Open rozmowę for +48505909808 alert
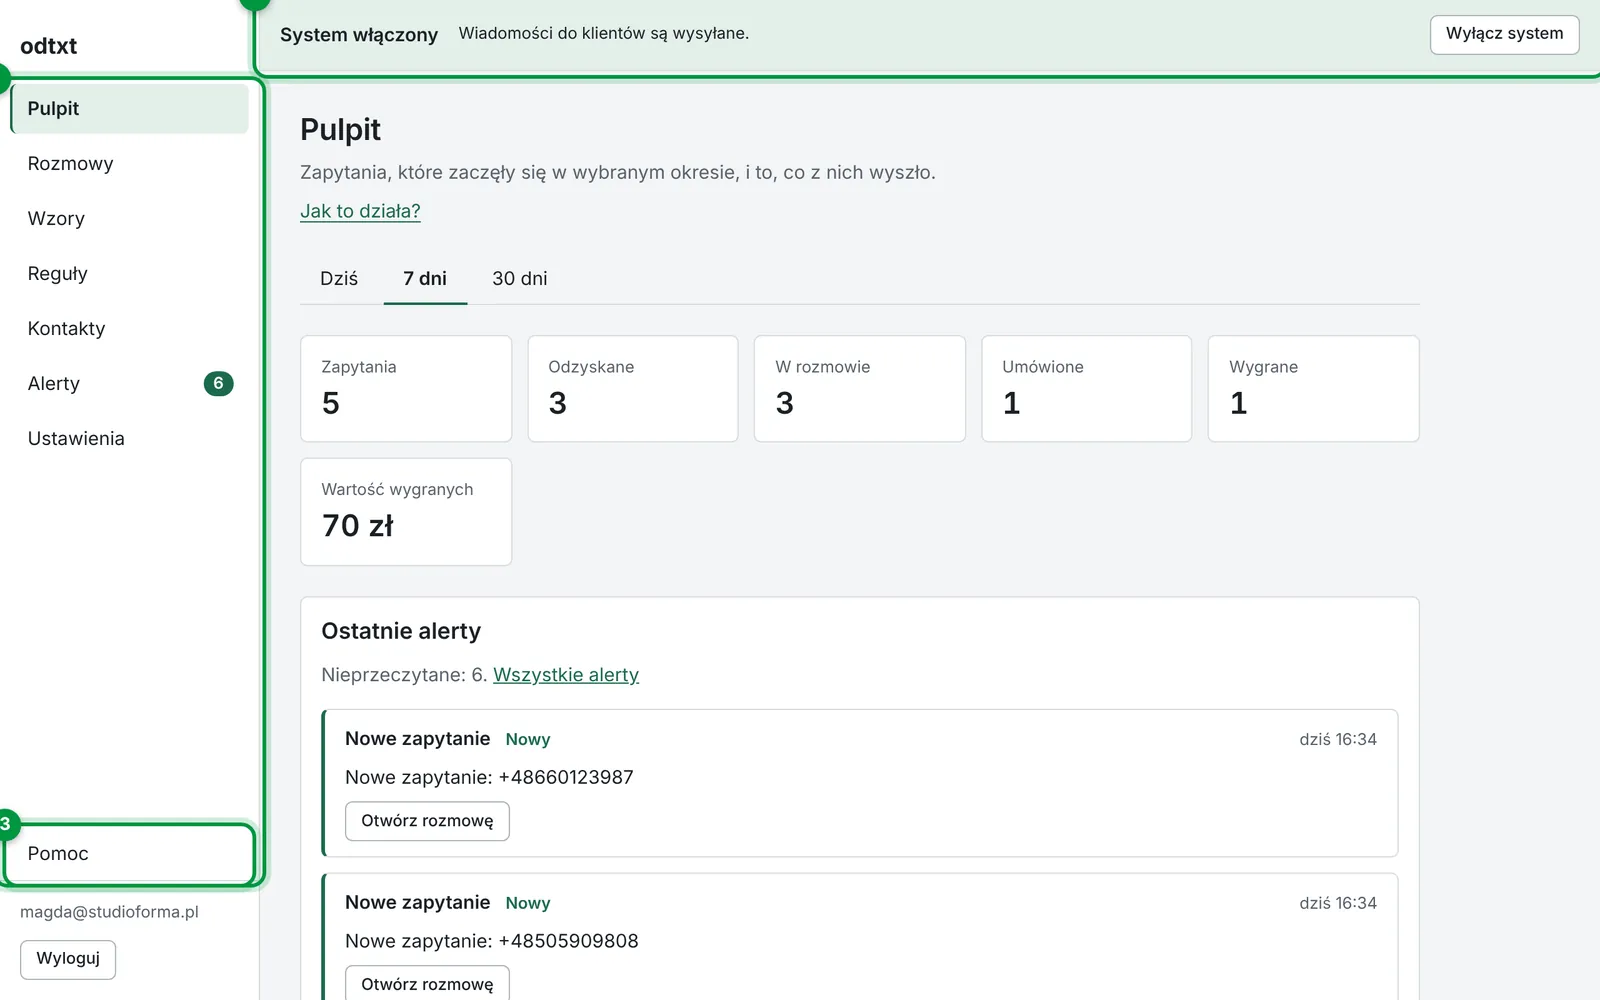1600x1000 pixels. click(x=427, y=984)
